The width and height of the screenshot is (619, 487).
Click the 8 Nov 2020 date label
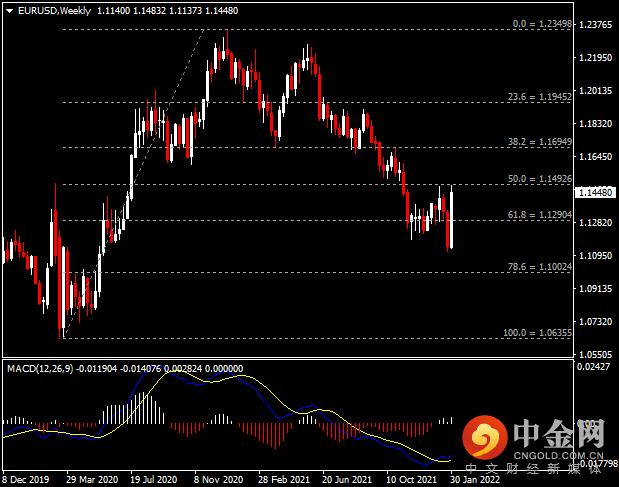coord(218,480)
